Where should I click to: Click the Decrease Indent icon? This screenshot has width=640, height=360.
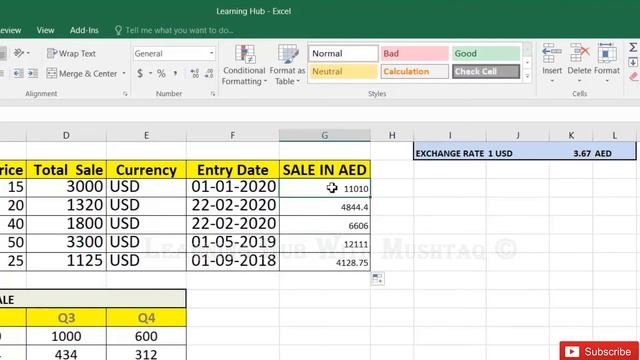click(18, 73)
